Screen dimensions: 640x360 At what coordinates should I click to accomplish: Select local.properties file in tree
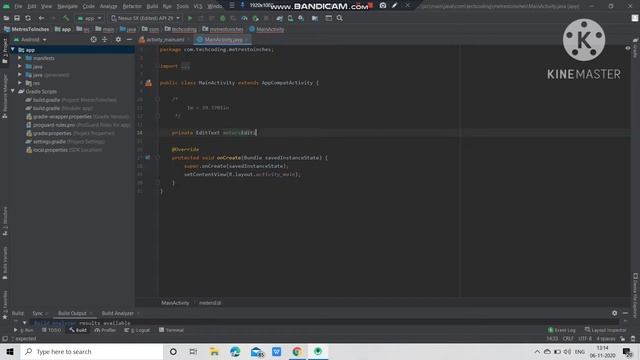(x=64, y=150)
